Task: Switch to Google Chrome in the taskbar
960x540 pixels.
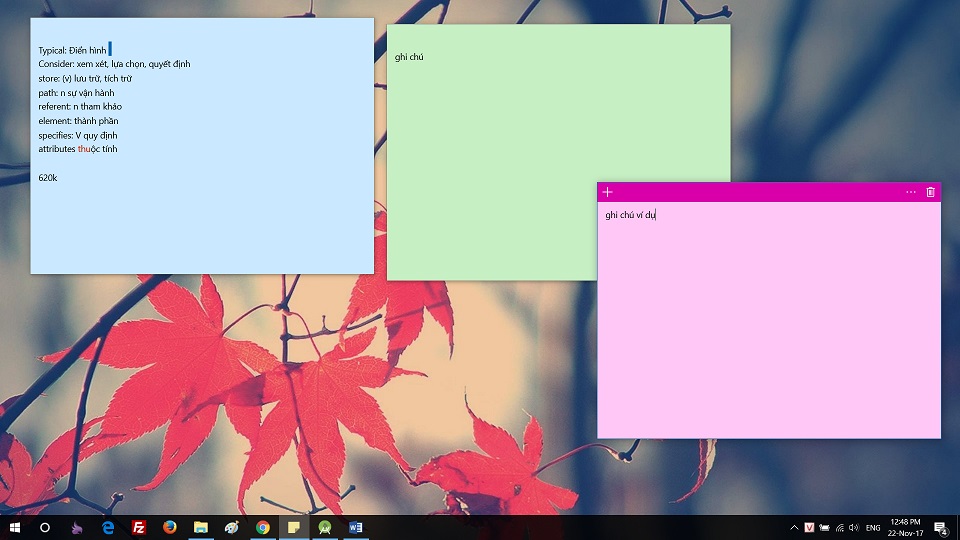Action: [x=263, y=527]
